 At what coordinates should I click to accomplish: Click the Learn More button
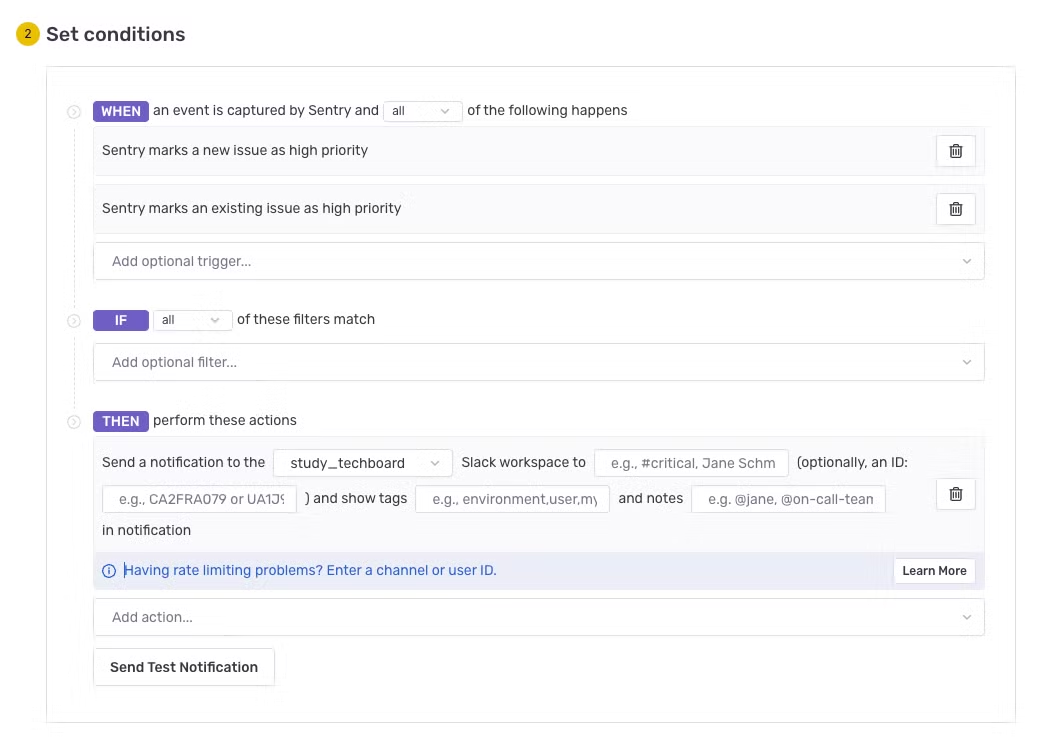(933, 571)
